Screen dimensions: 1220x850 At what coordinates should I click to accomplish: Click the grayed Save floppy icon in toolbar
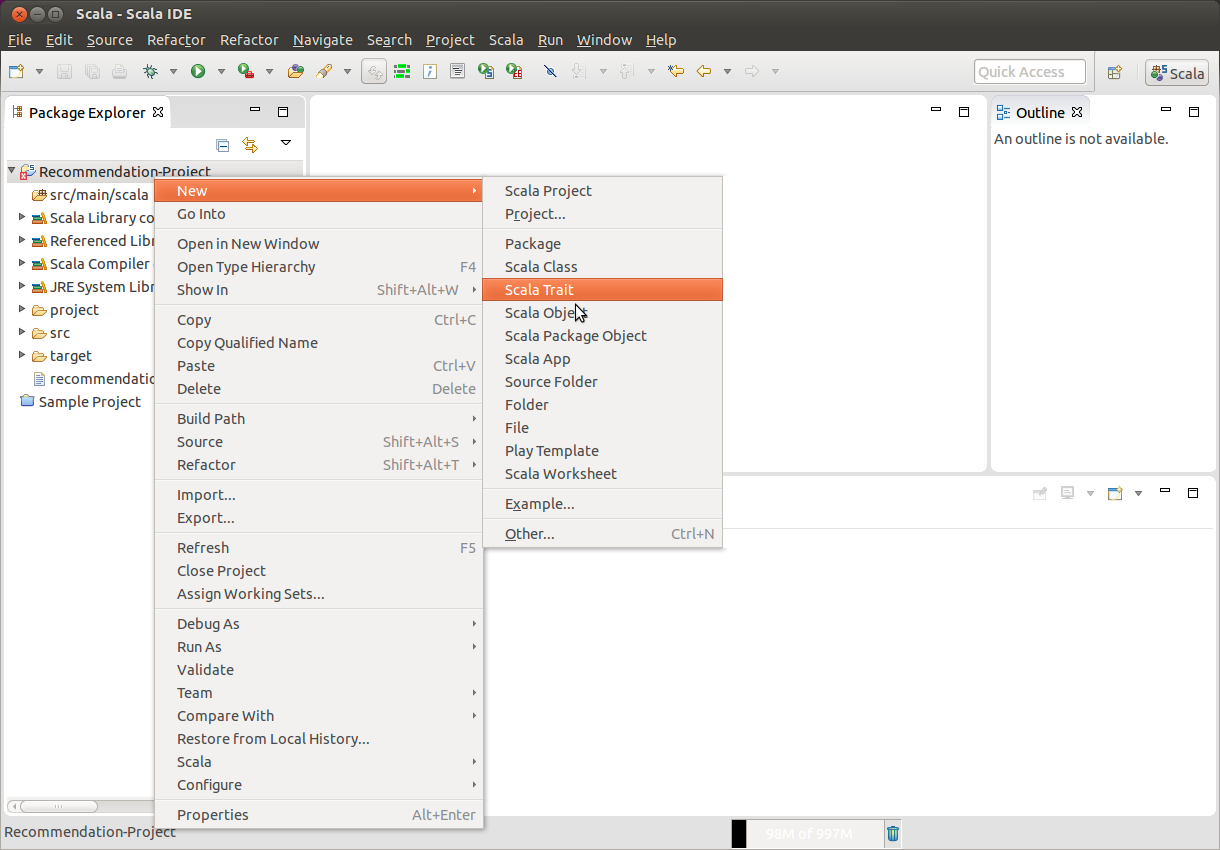coord(64,71)
